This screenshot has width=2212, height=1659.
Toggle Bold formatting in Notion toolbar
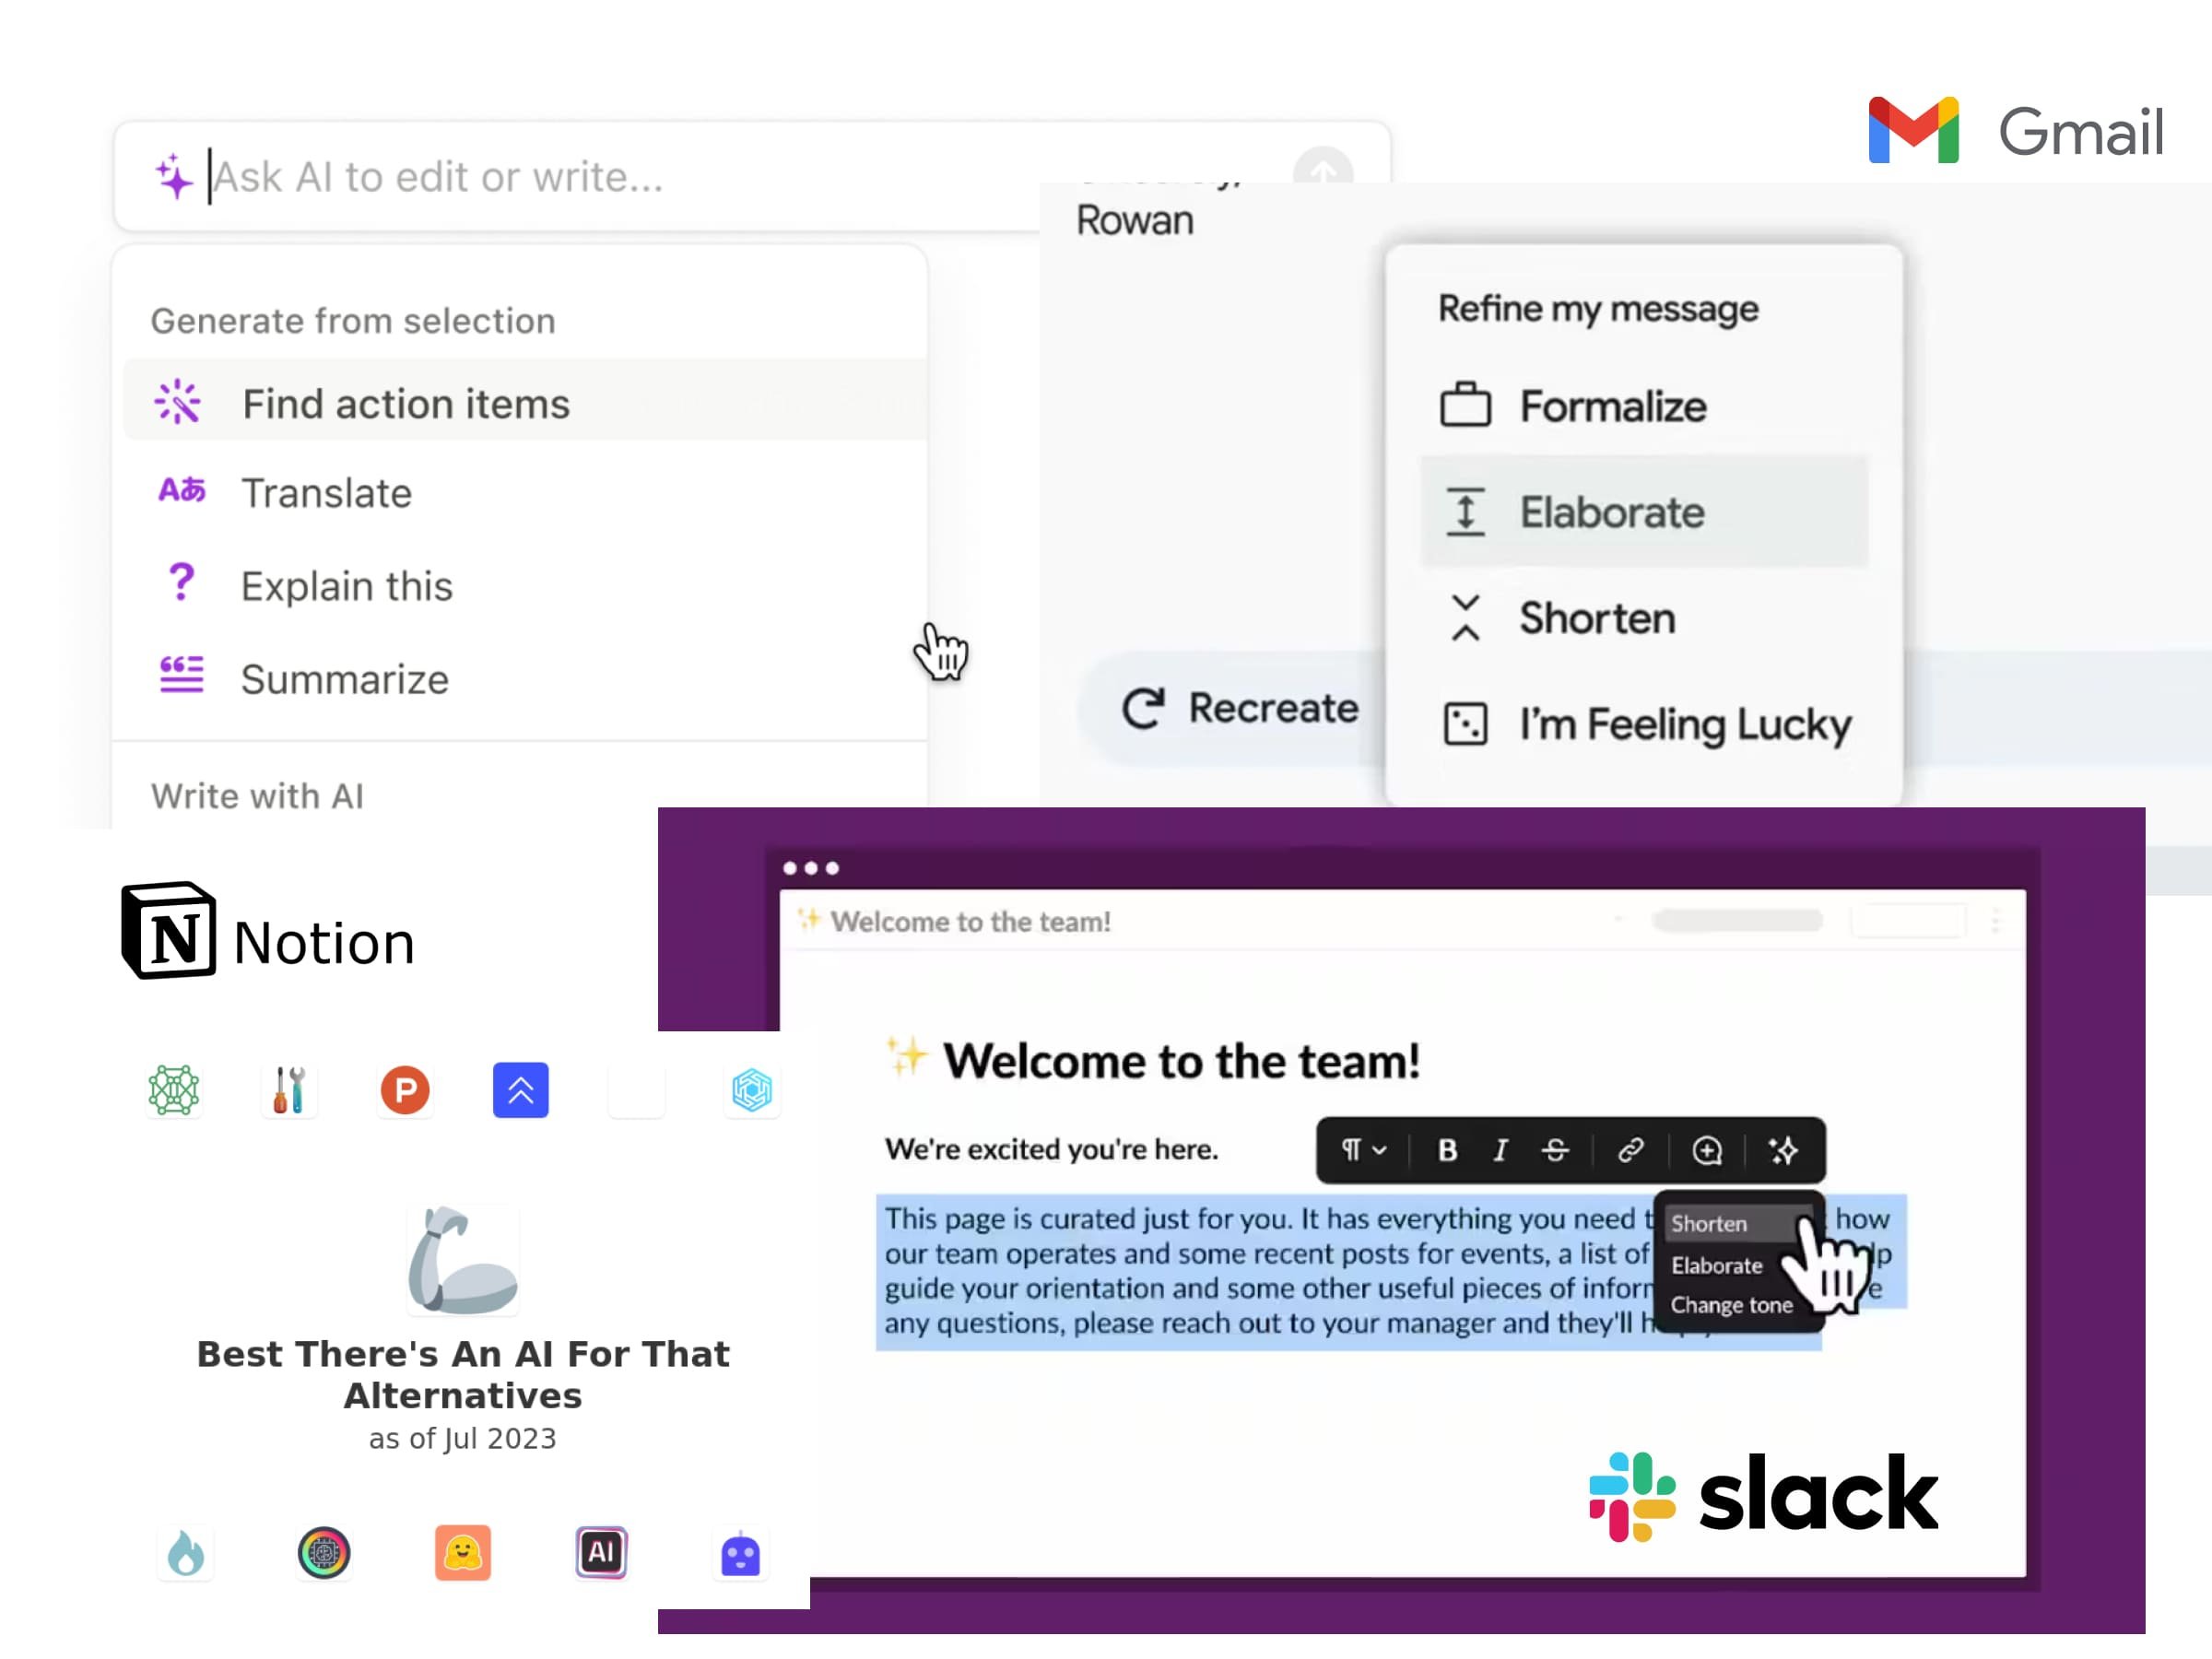point(1447,1150)
